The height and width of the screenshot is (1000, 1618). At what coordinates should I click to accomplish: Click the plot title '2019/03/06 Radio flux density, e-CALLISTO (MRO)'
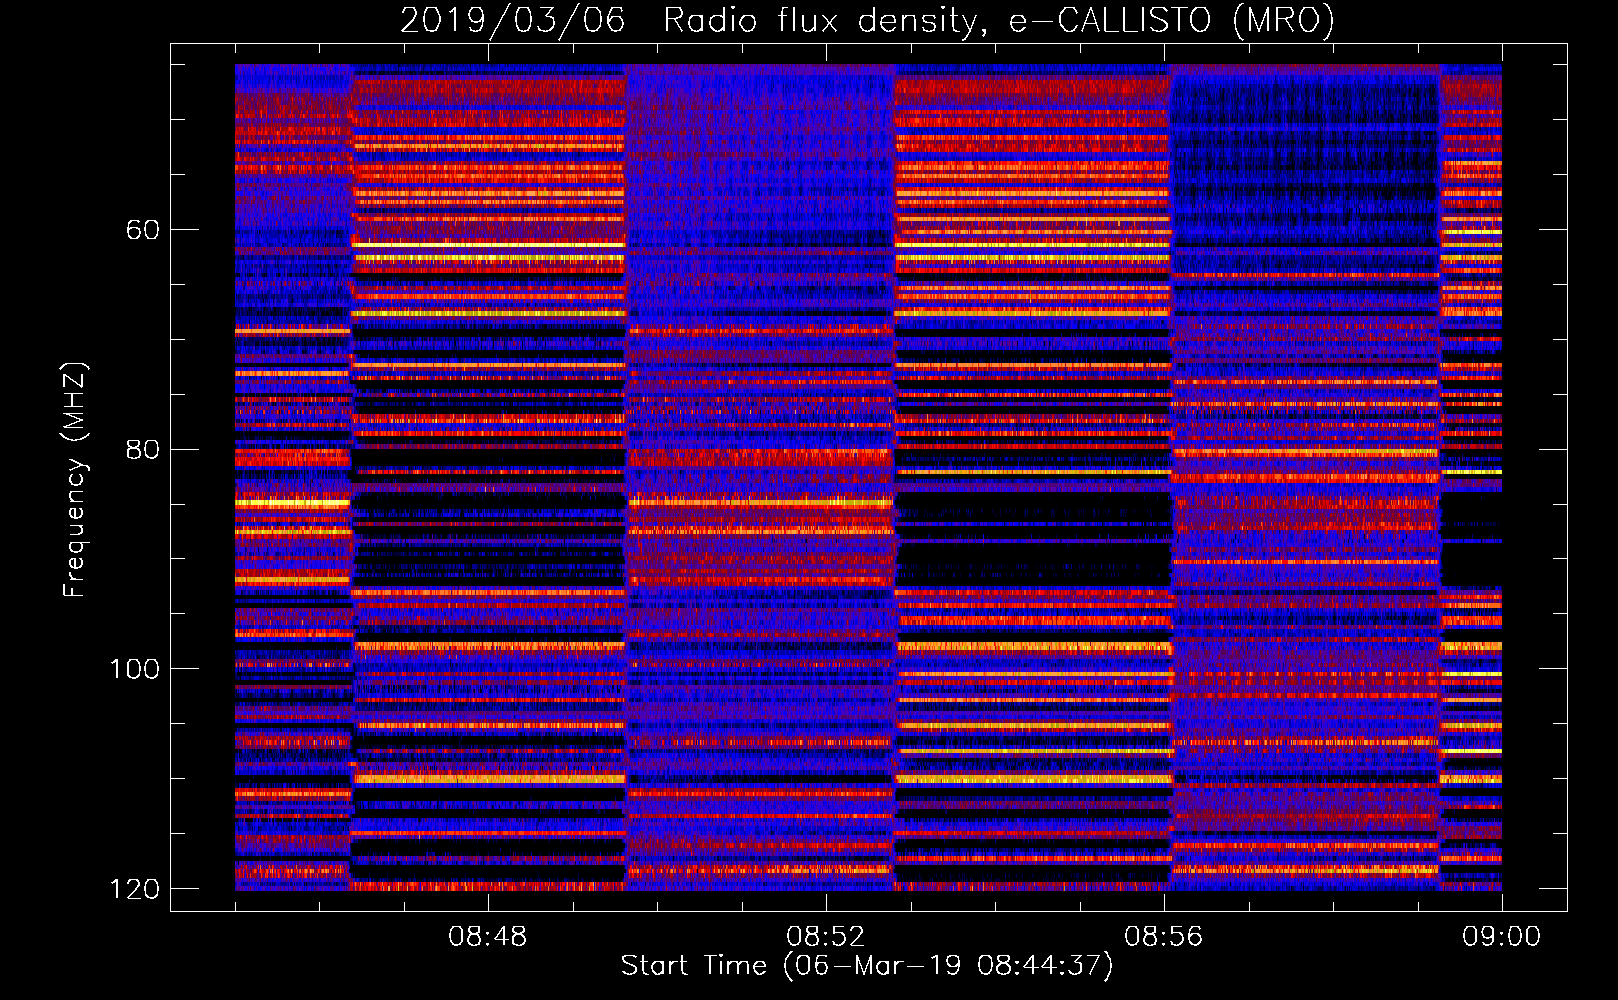pos(867,20)
